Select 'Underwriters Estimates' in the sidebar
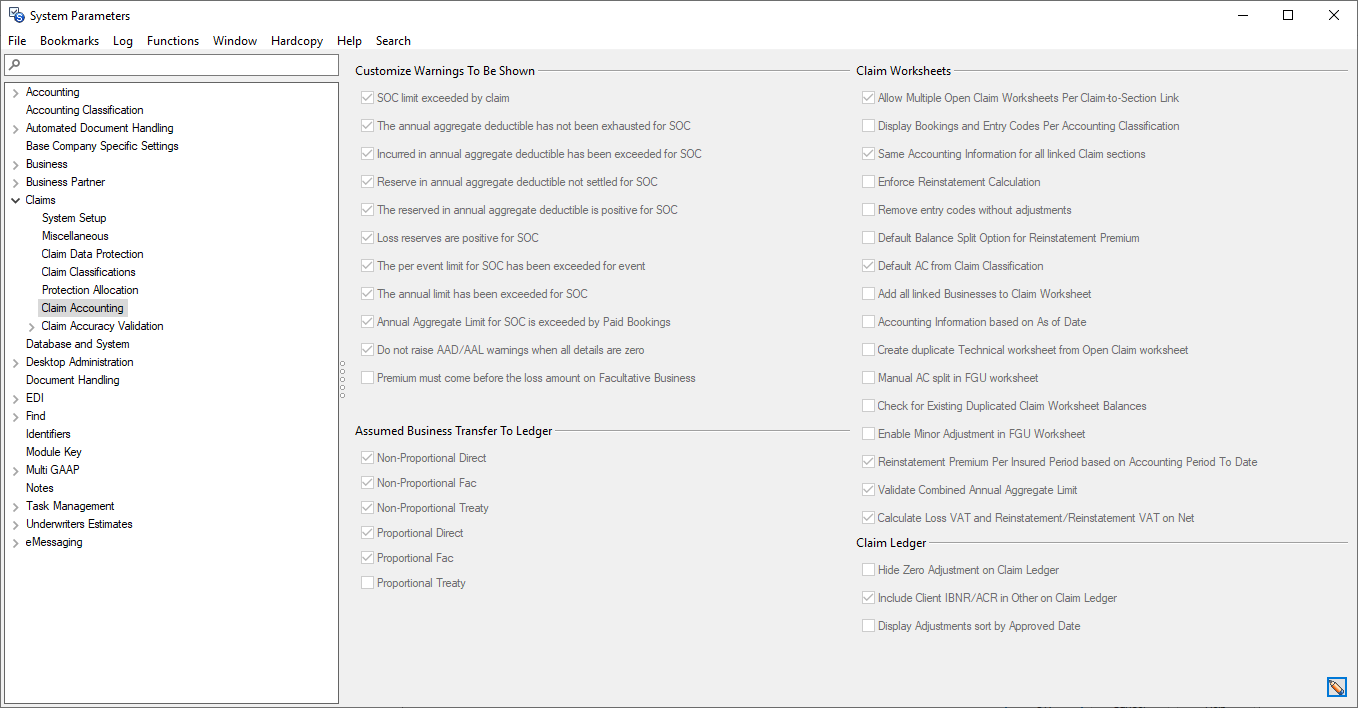Screen dimensions: 1358x708 (77, 523)
